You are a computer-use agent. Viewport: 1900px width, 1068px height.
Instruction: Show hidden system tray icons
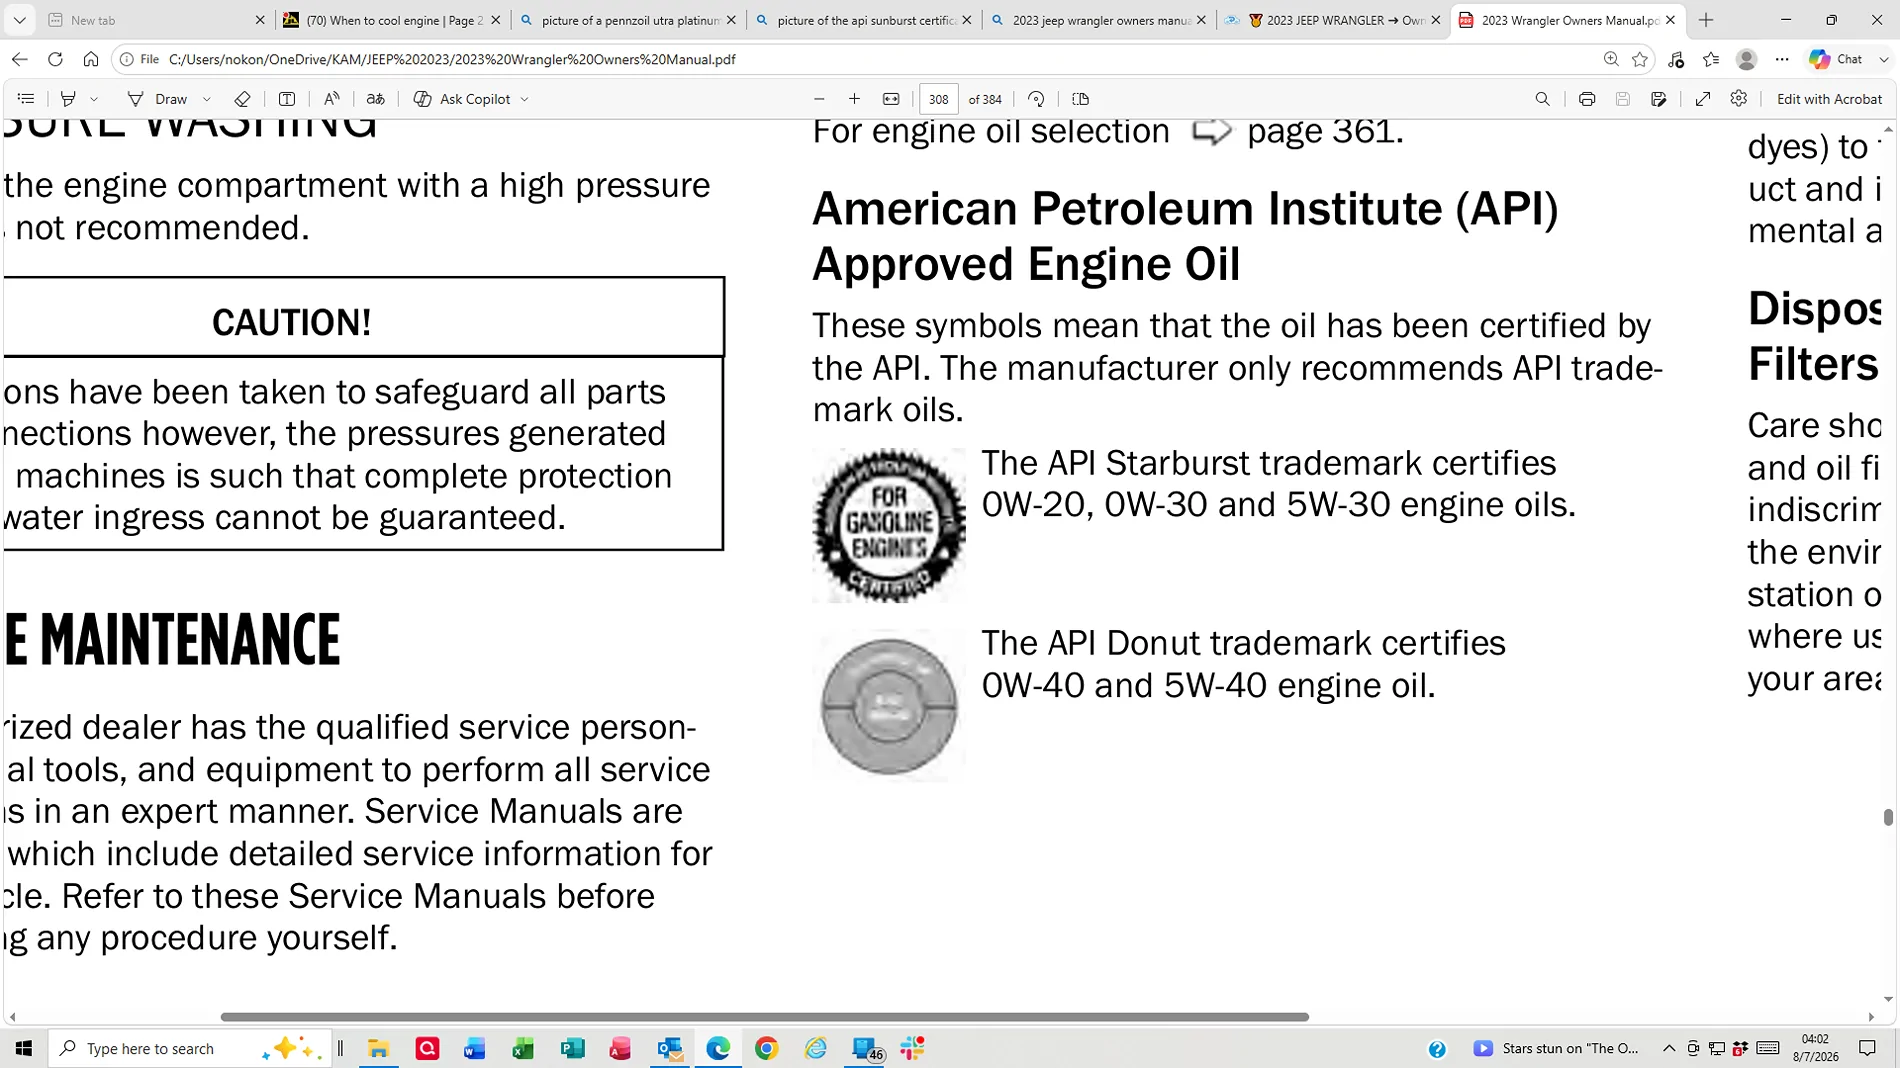click(x=1668, y=1048)
